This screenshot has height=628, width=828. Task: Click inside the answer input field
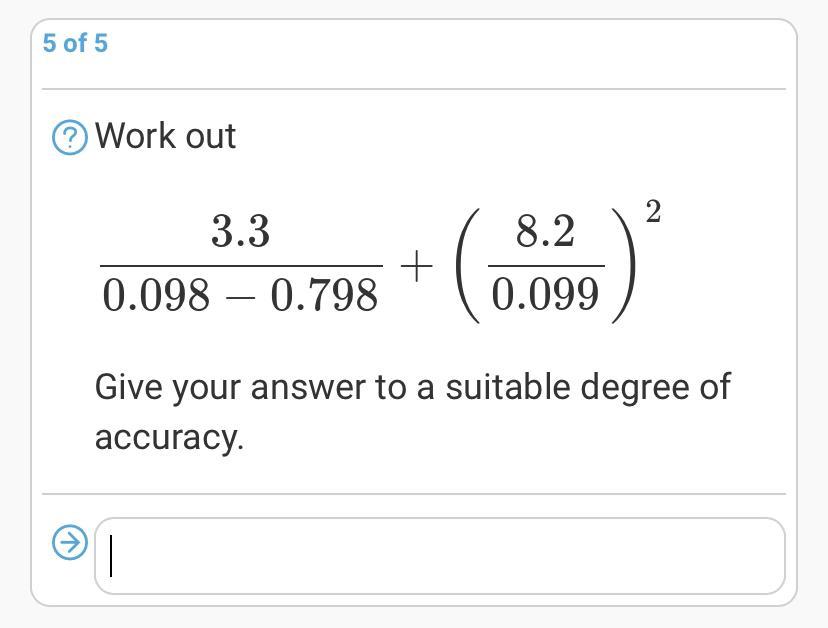pos(439,556)
